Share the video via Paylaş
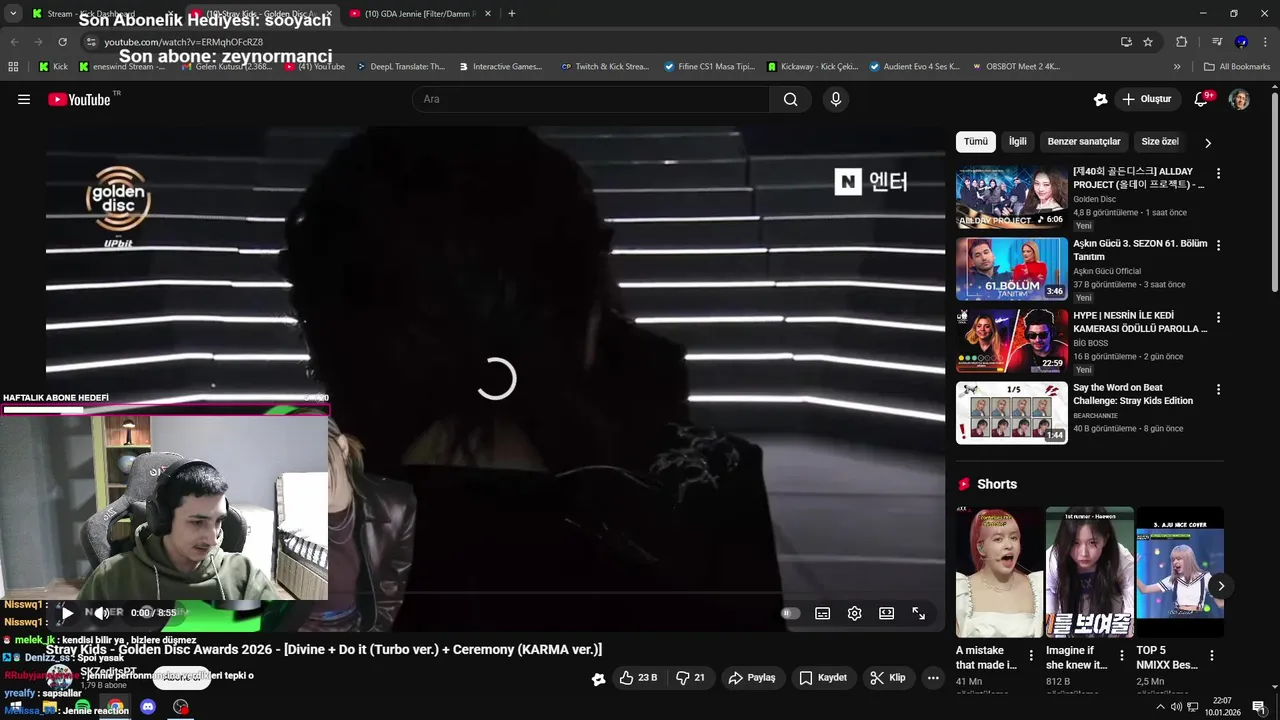 [752, 677]
